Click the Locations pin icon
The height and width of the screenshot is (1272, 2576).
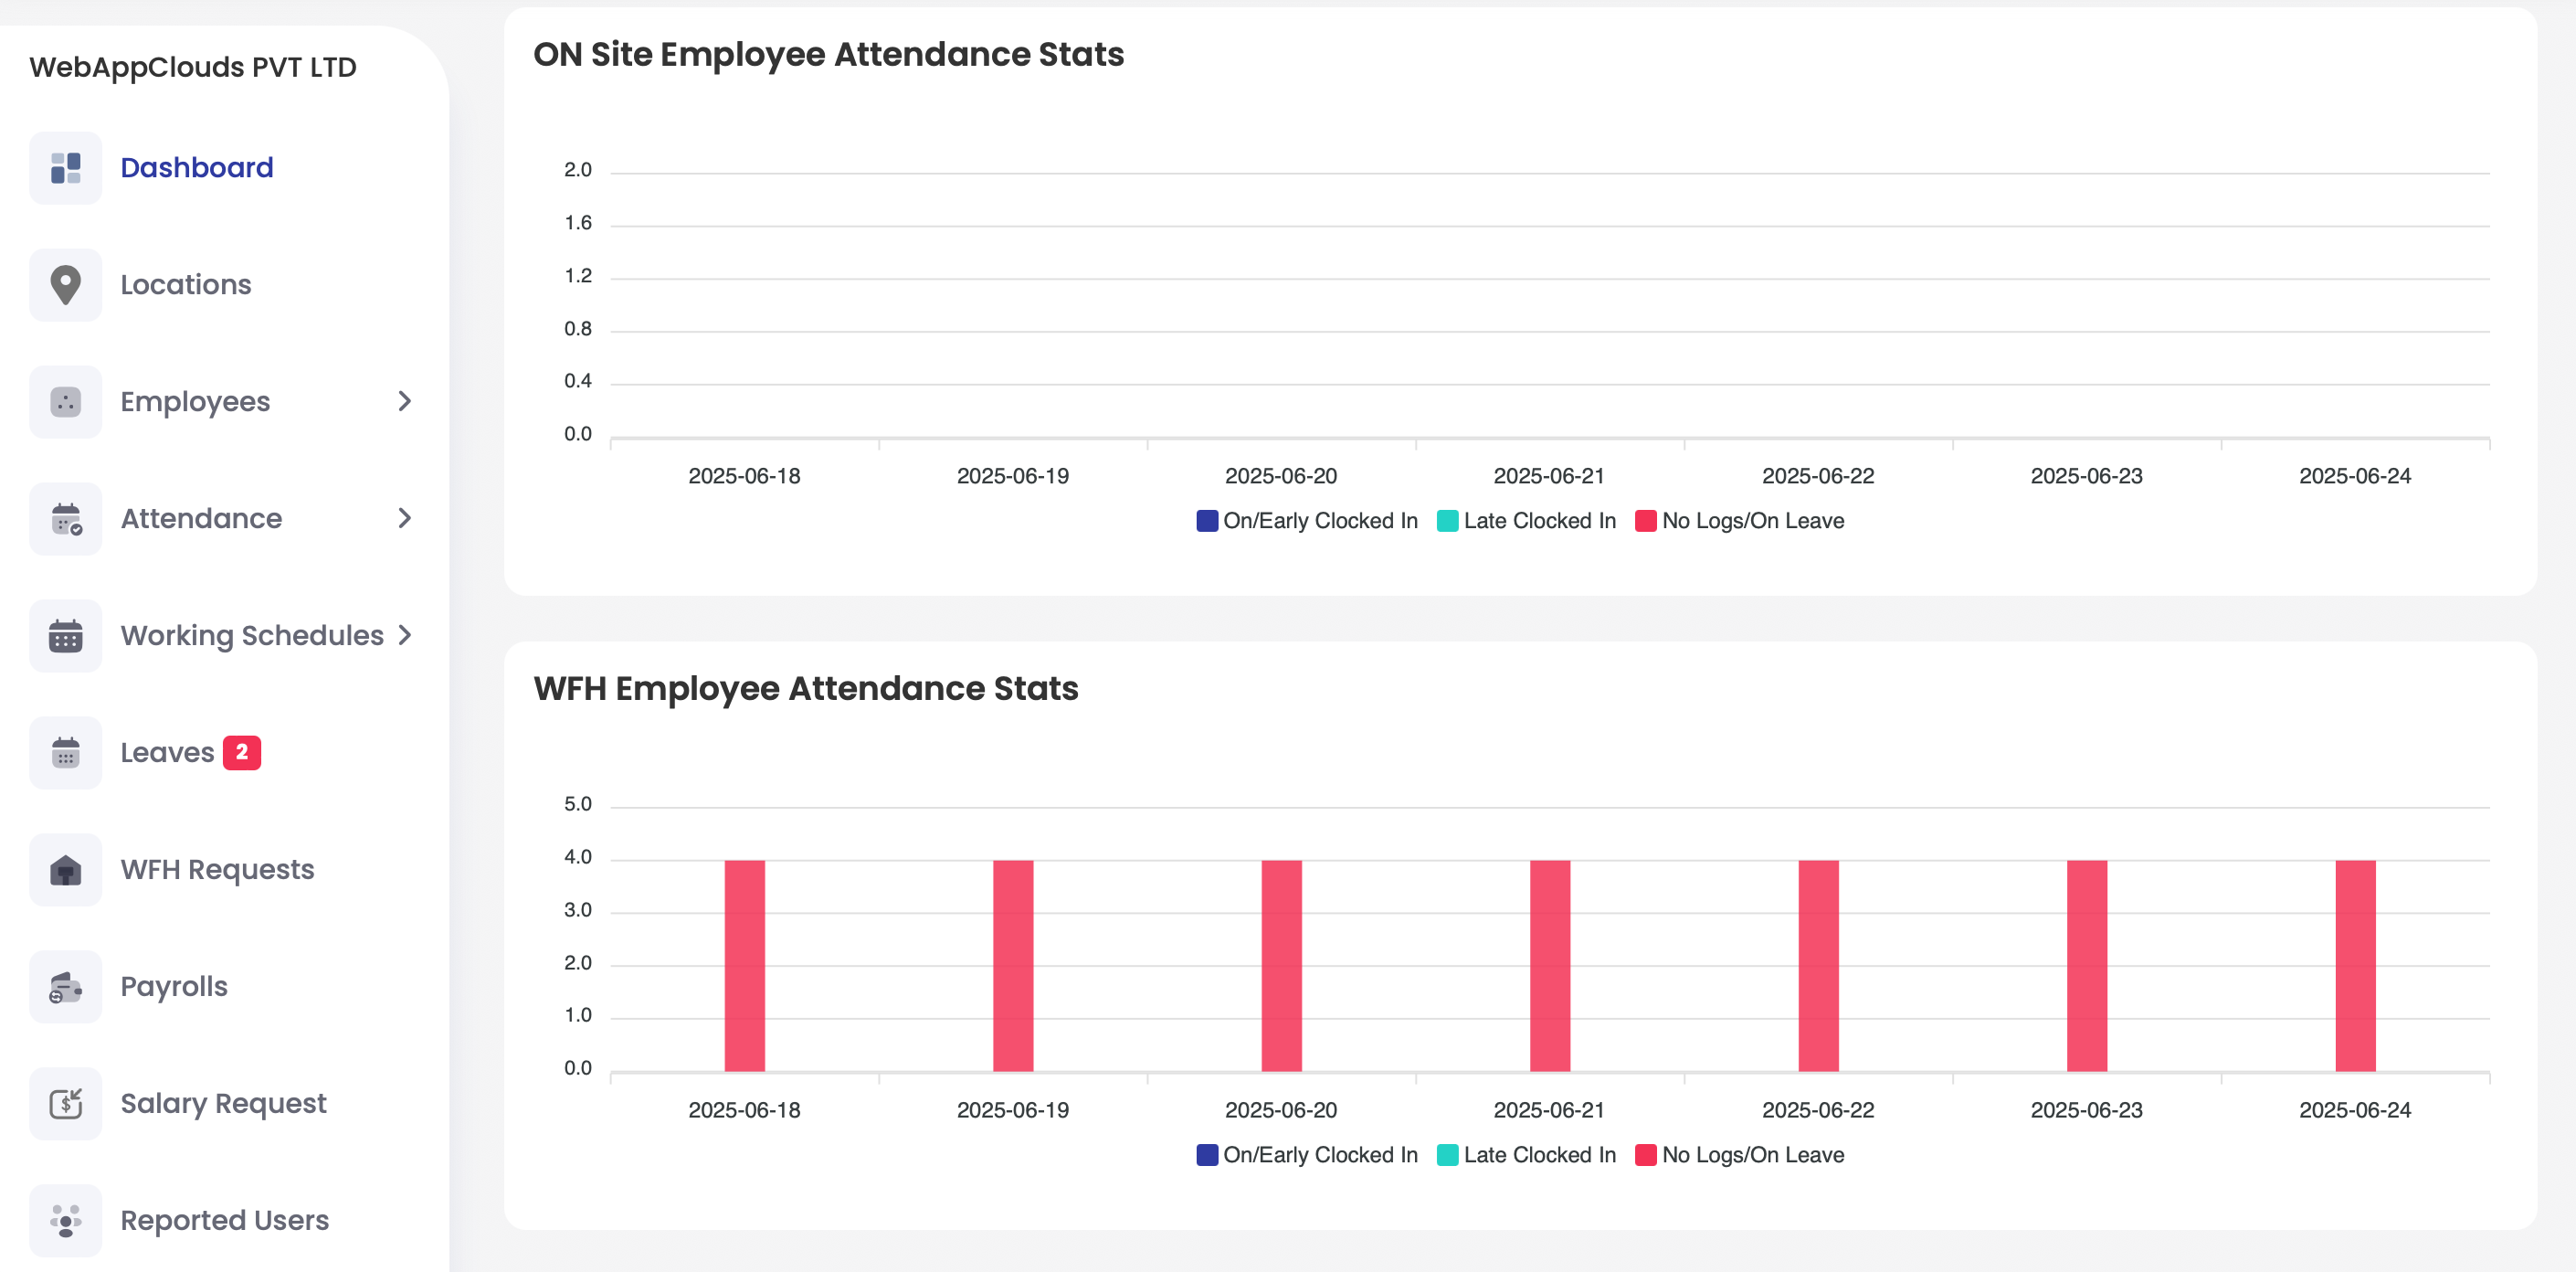pos(65,284)
